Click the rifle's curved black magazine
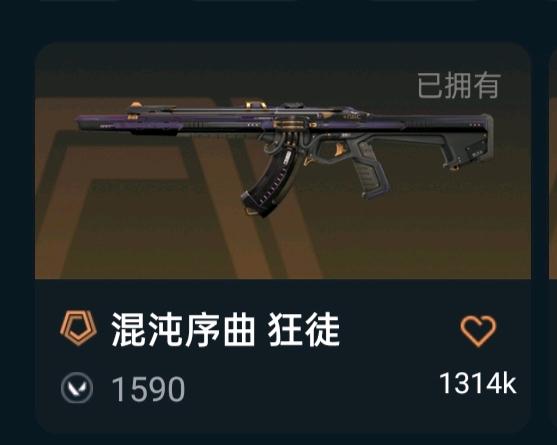This screenshot has height=445, width=557. 266,183
